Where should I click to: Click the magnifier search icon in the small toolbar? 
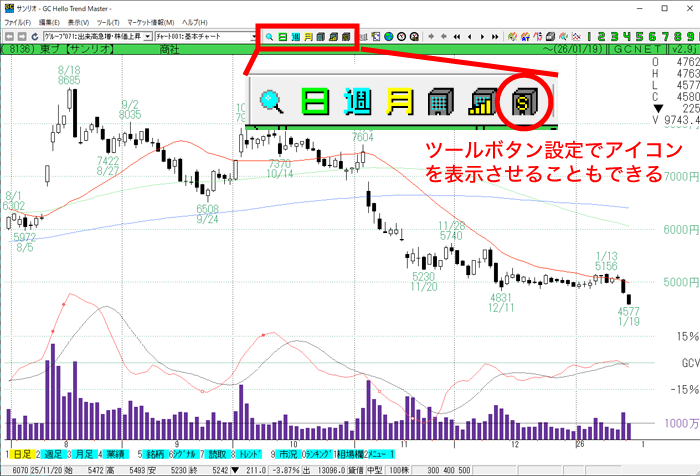(270, 36)
